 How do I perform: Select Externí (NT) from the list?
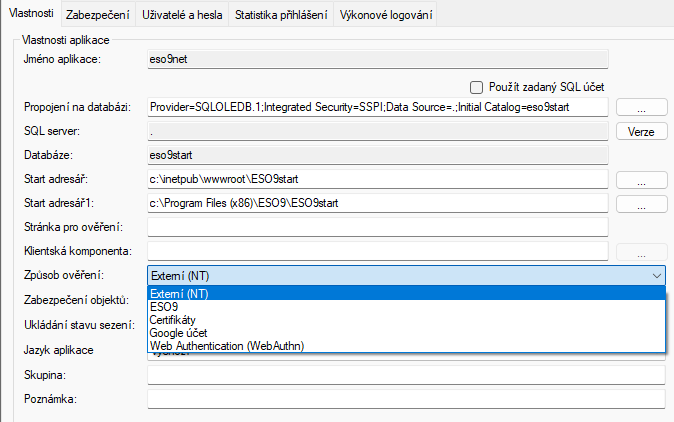(x=406, y=294)
